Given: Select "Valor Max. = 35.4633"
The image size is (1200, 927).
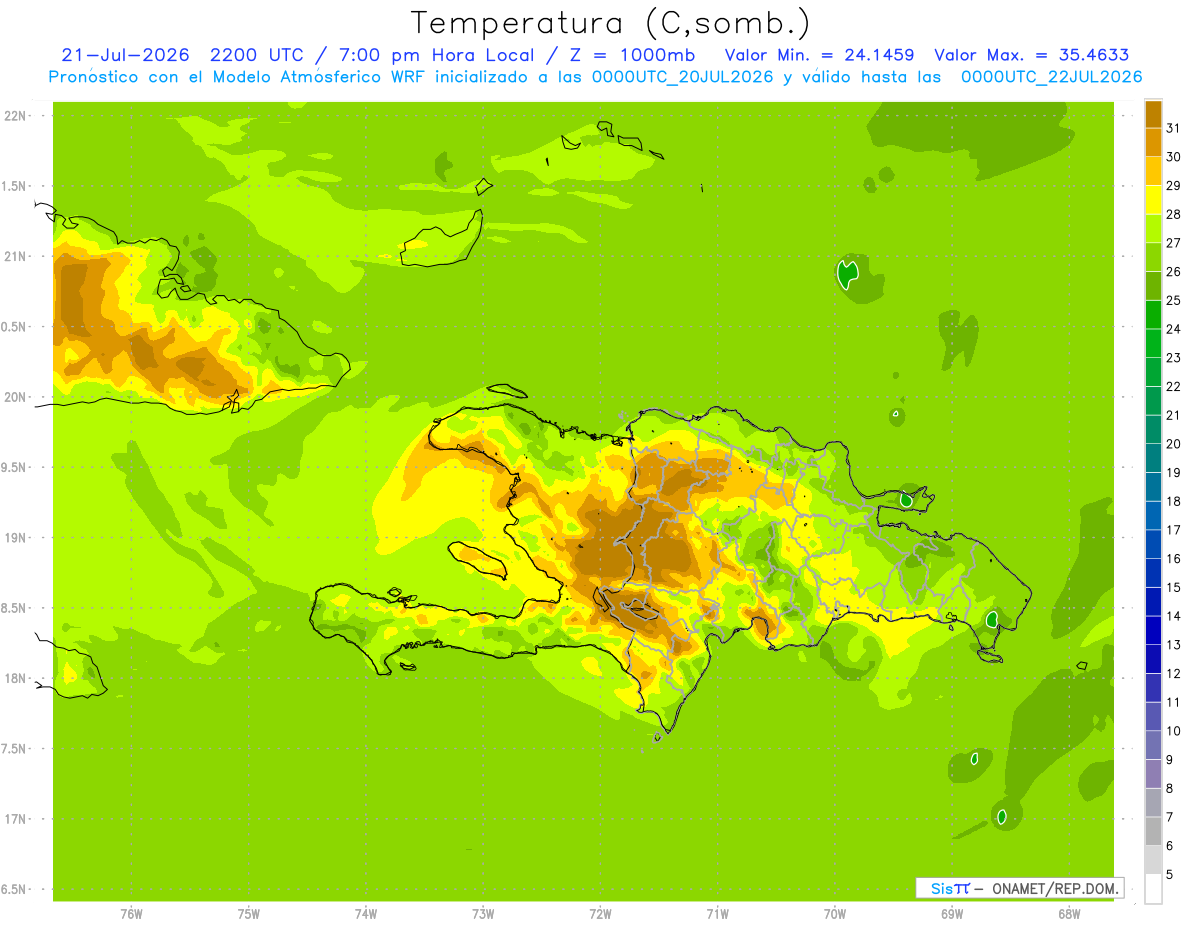Looking at the screenshot, I should 1032,55.
